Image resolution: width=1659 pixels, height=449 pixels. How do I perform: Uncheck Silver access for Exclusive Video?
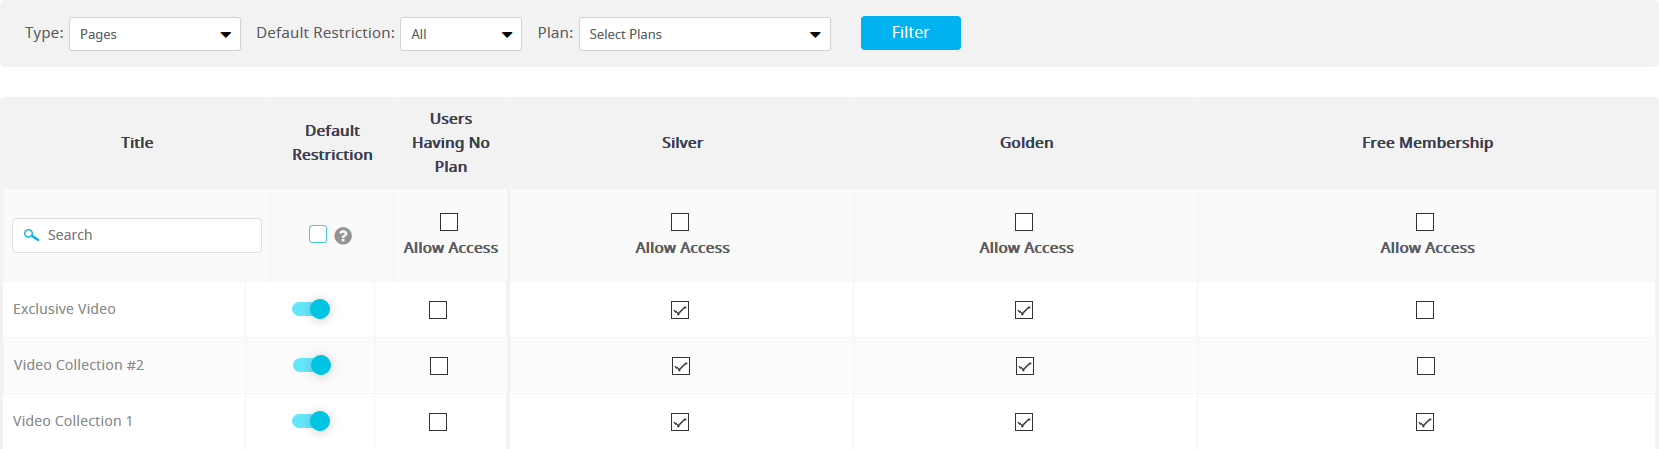point(680,310)
